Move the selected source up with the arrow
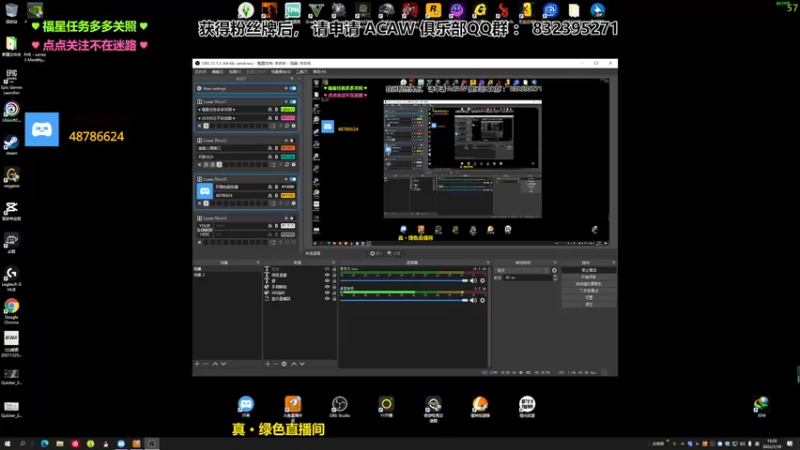 pos(294,364)
